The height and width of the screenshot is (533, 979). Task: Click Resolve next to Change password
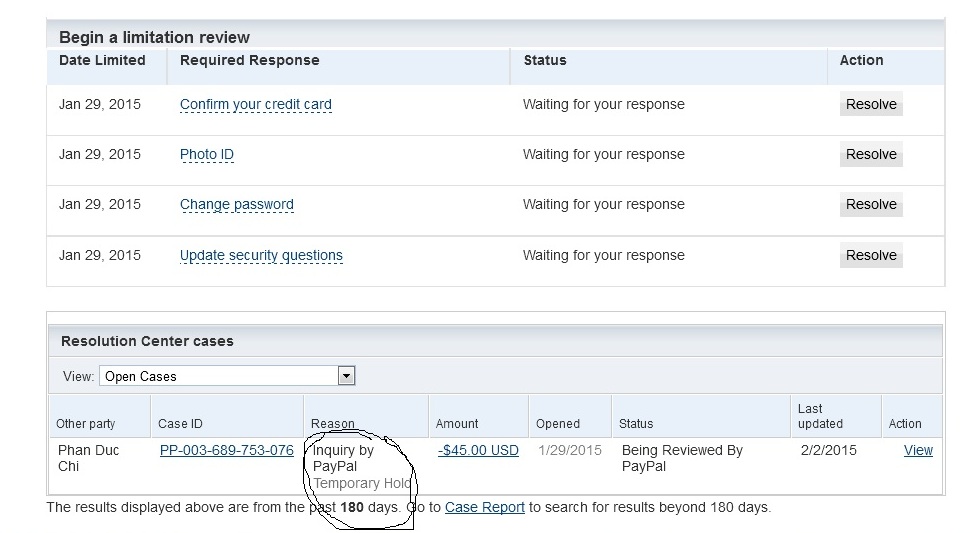[871, 204]
